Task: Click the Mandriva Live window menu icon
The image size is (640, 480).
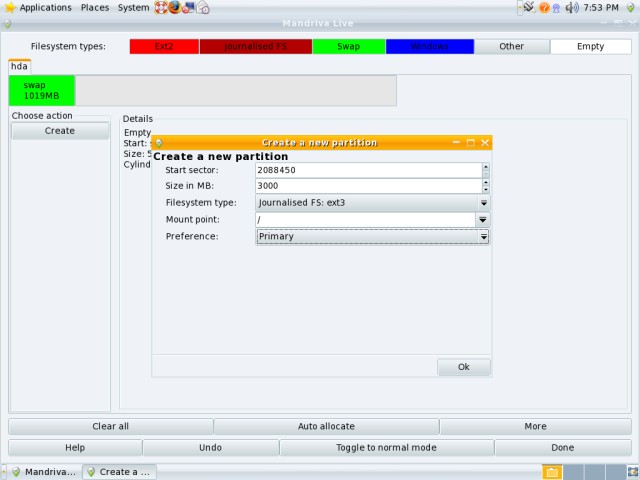Action: tap(7, 24)
